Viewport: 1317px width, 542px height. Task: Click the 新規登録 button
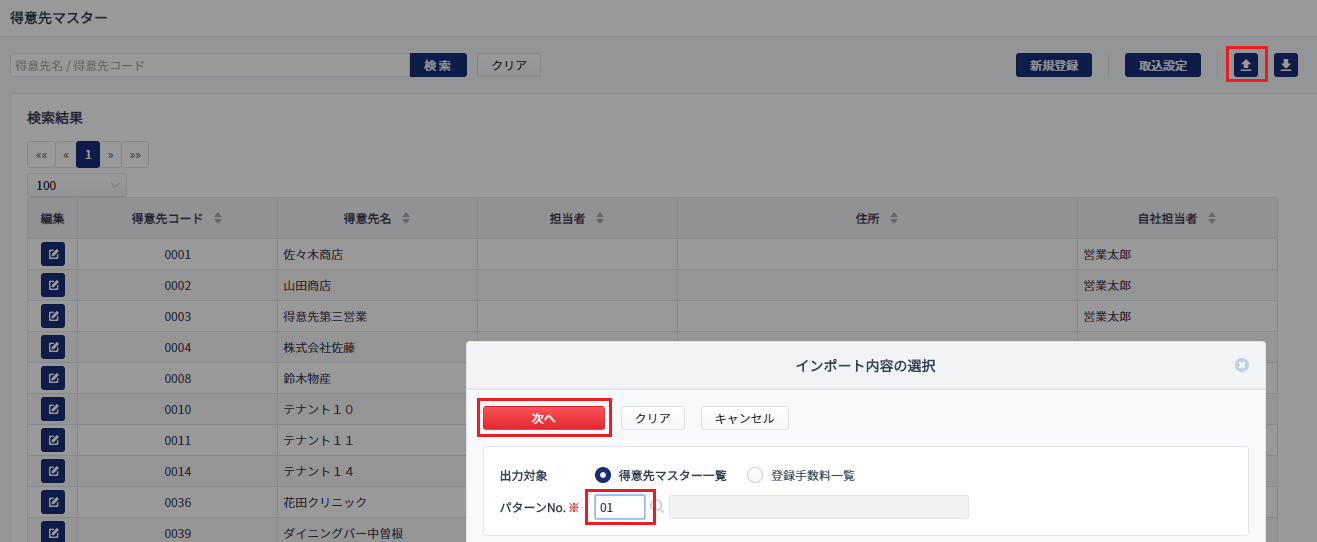(x=1054, y=65)
